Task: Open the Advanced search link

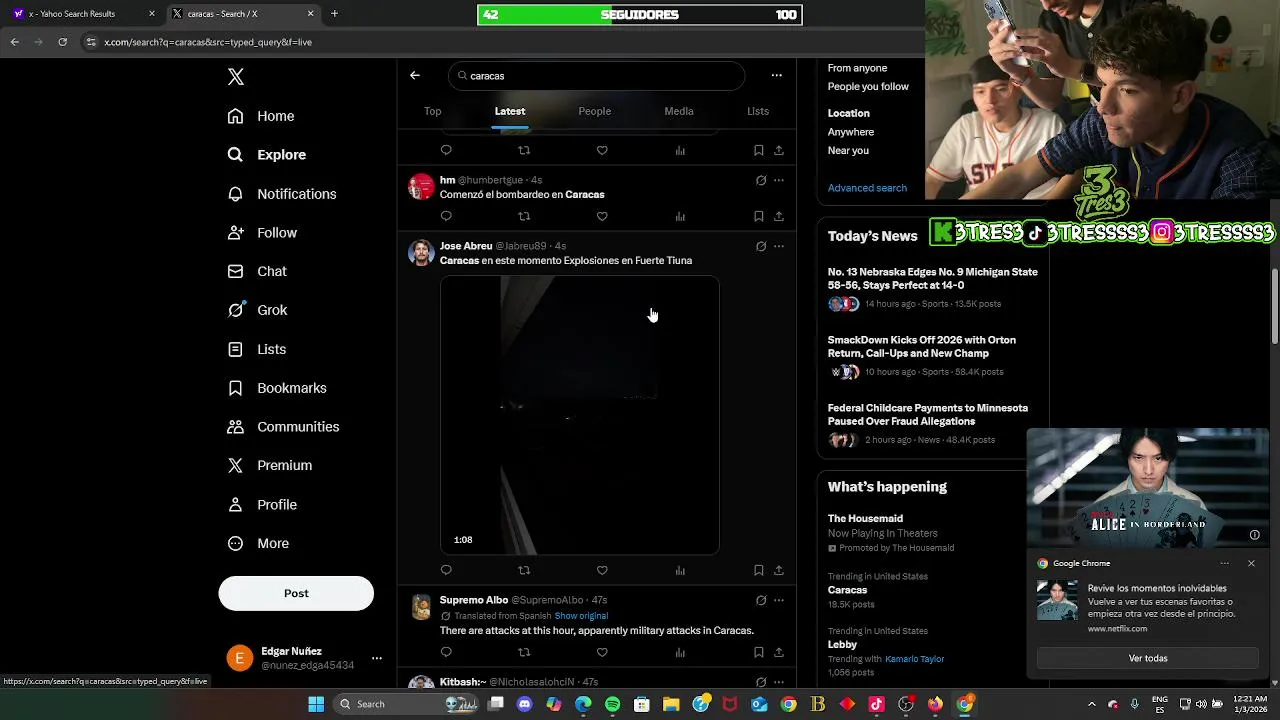Action: pyautogui.click(x=867, y=188)
